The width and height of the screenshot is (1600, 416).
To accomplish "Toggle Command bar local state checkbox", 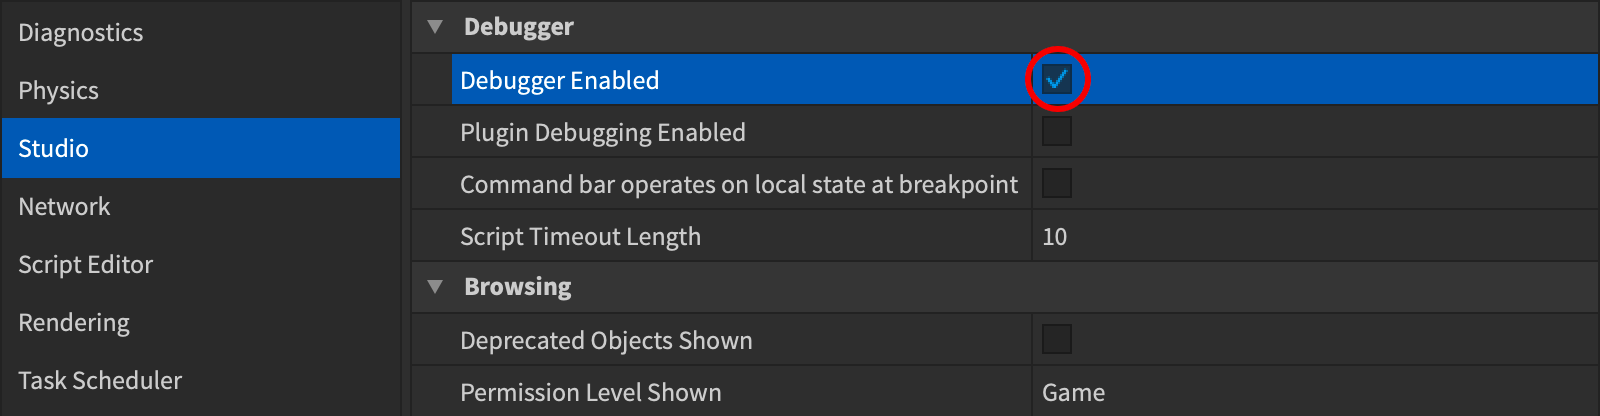I will (1057, 183).
